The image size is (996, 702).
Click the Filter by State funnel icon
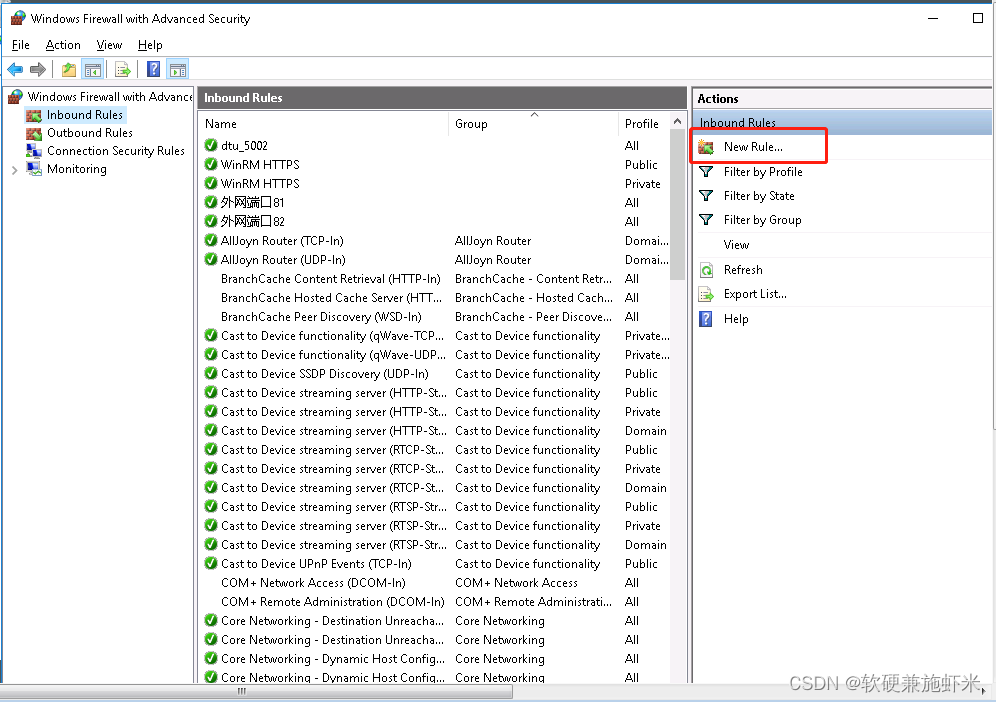[x=706, y=196]
